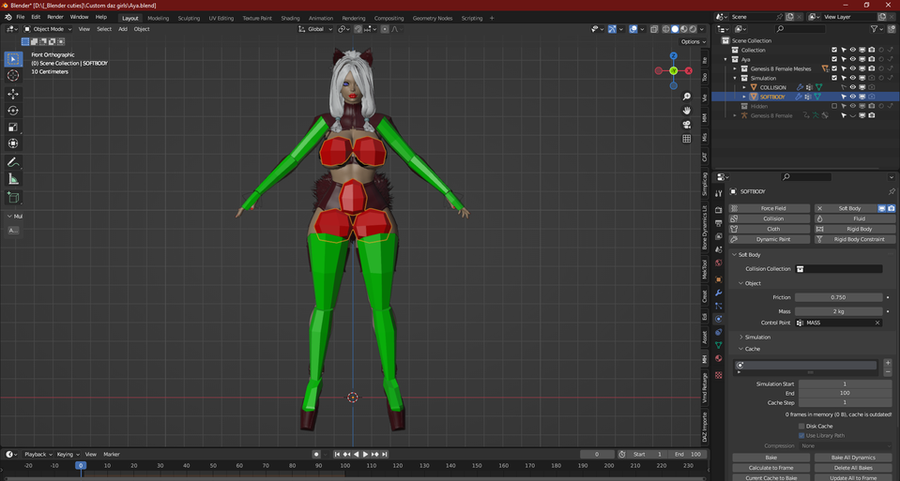Switch perspective/orthographic grid icon

click(686, 138)
